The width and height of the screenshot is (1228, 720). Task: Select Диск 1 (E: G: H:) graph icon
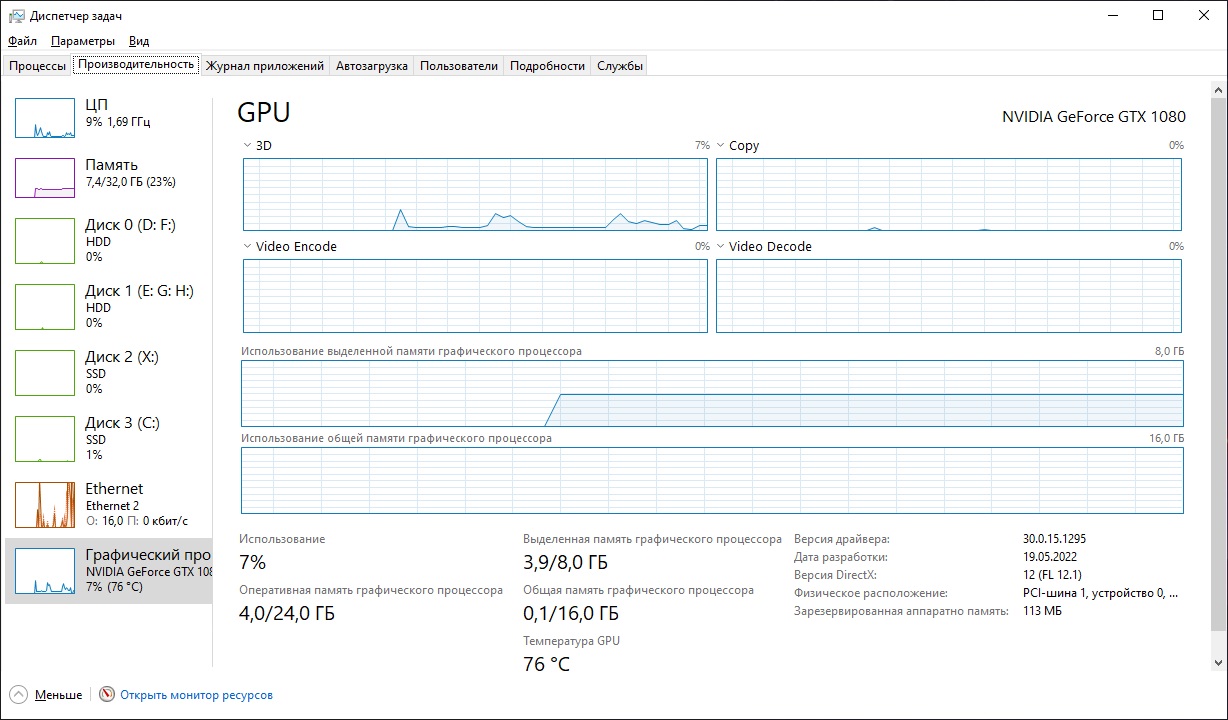point(45,307)
